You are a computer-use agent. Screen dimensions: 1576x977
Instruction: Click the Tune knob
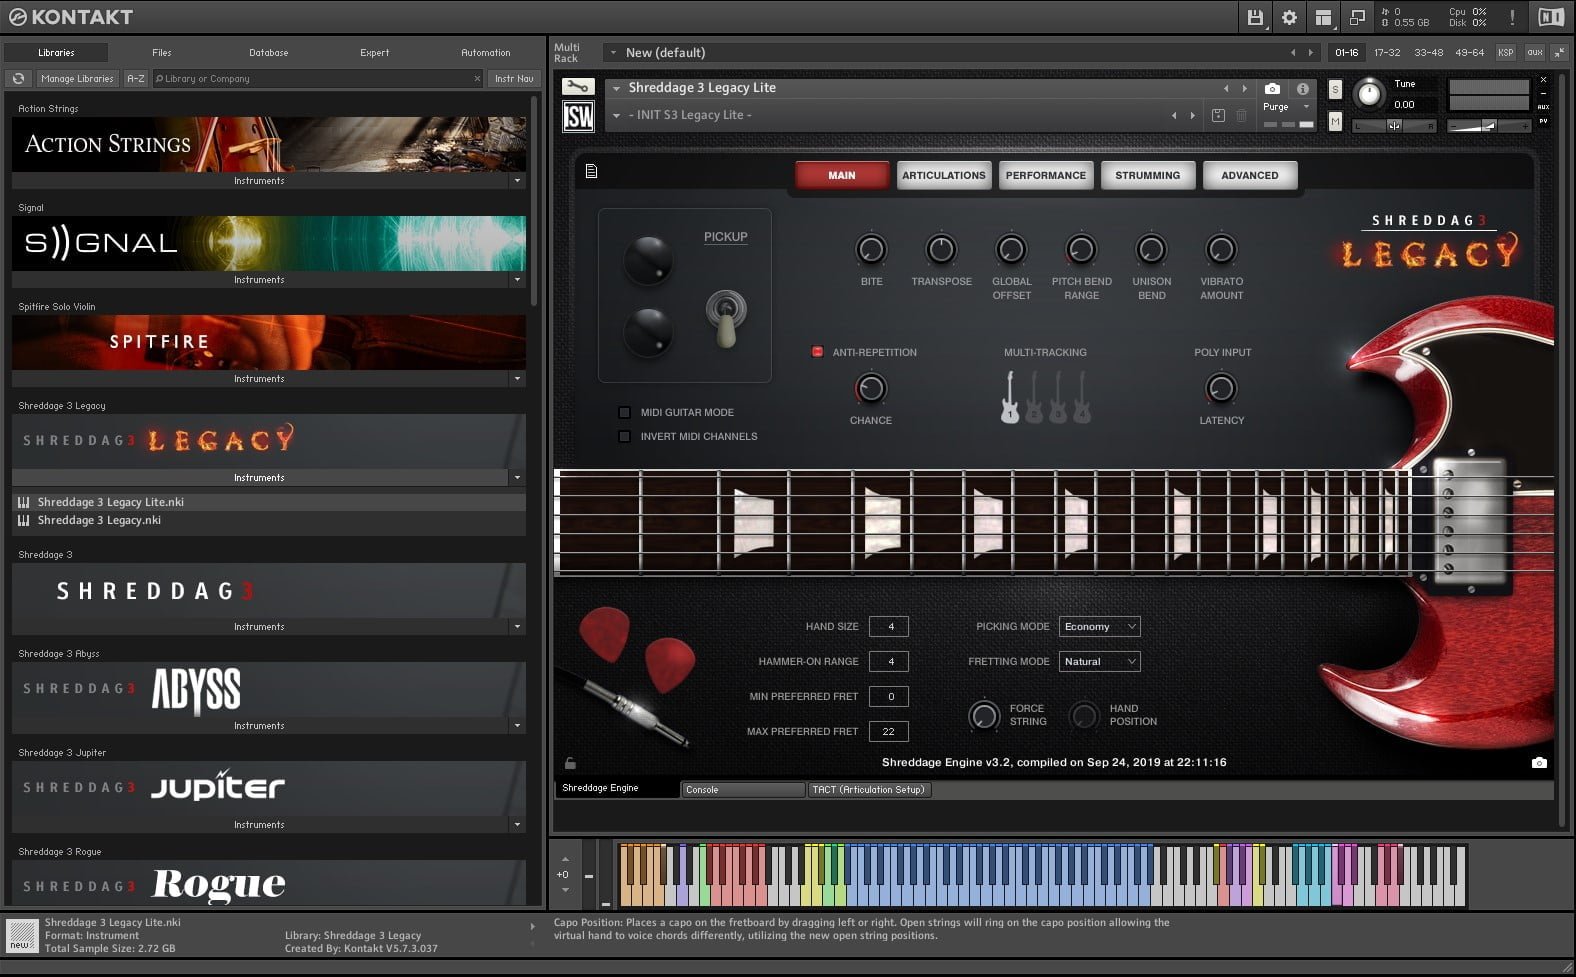coord(1368,94)
